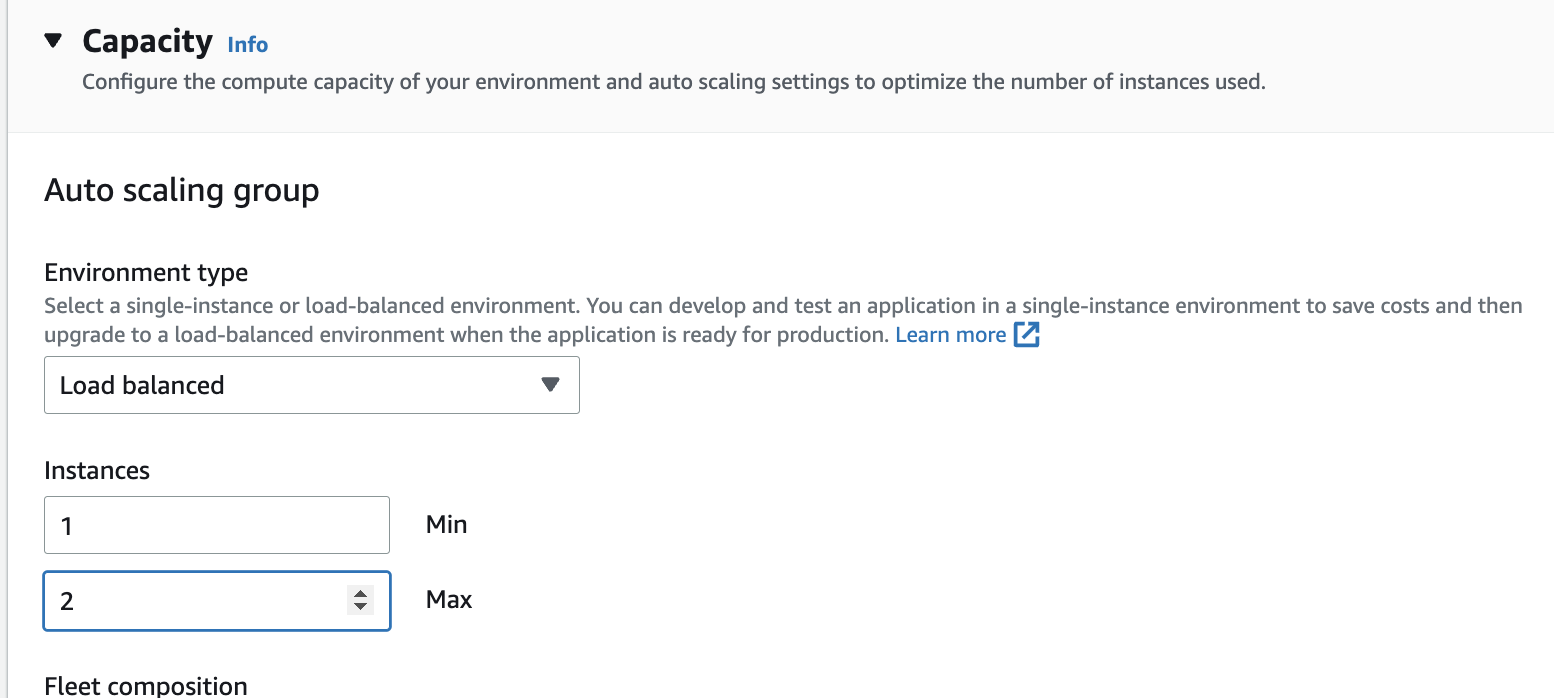The image size is (1554, 698).
Task: Click the Min label text
Action: tap(446, 524)
